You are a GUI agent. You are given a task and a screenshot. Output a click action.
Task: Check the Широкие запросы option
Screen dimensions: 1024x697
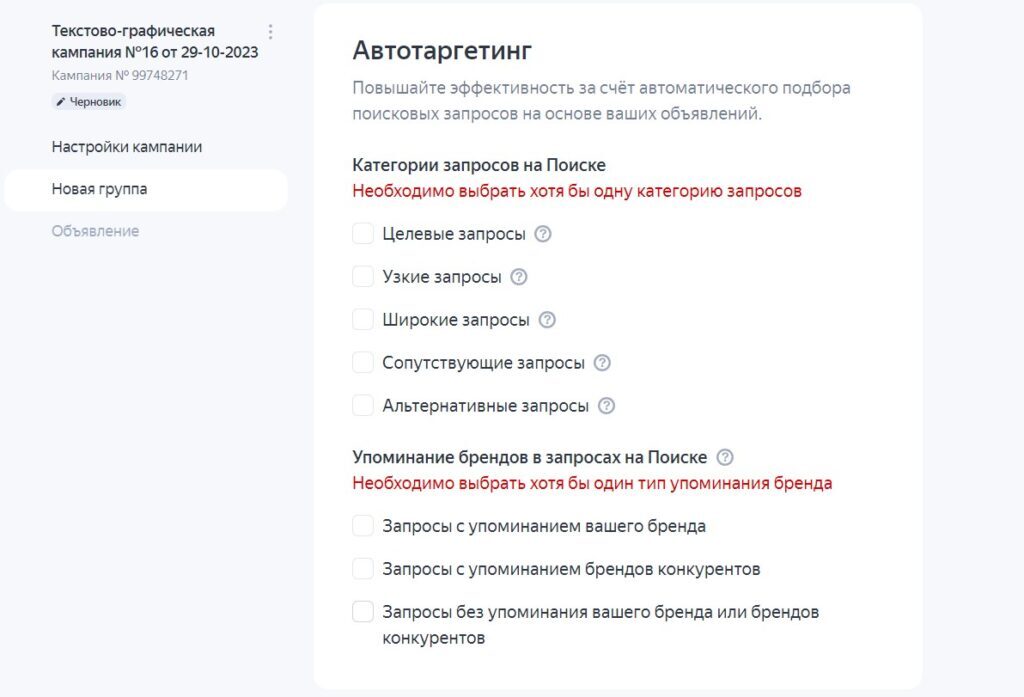click(x=363, y=320)
